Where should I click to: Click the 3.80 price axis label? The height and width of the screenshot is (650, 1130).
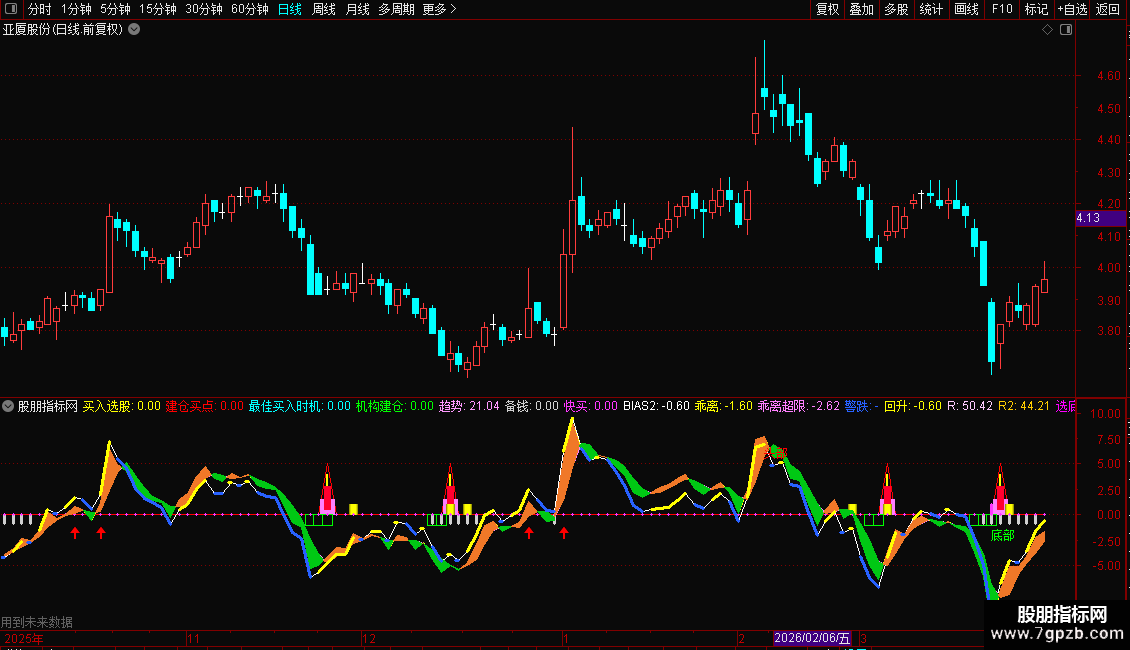[x=1108, y=331]
